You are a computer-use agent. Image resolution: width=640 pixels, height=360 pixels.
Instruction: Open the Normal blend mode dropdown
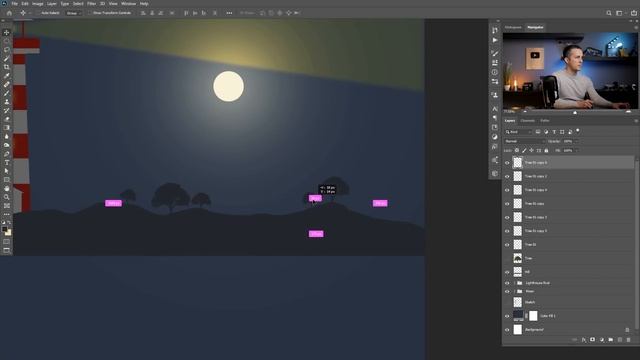[x=524, y=141]
